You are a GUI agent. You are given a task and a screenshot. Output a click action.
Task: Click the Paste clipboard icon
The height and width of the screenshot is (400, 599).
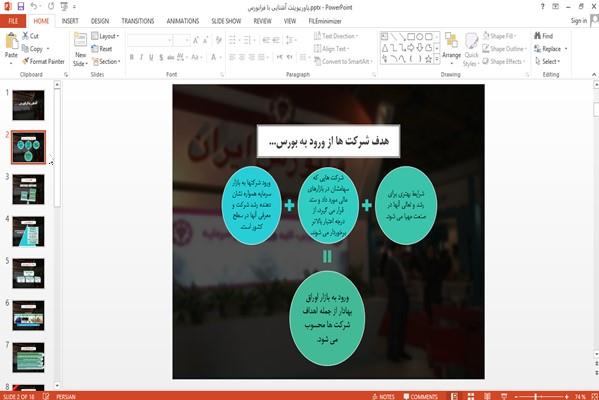[x=11, y=41]
